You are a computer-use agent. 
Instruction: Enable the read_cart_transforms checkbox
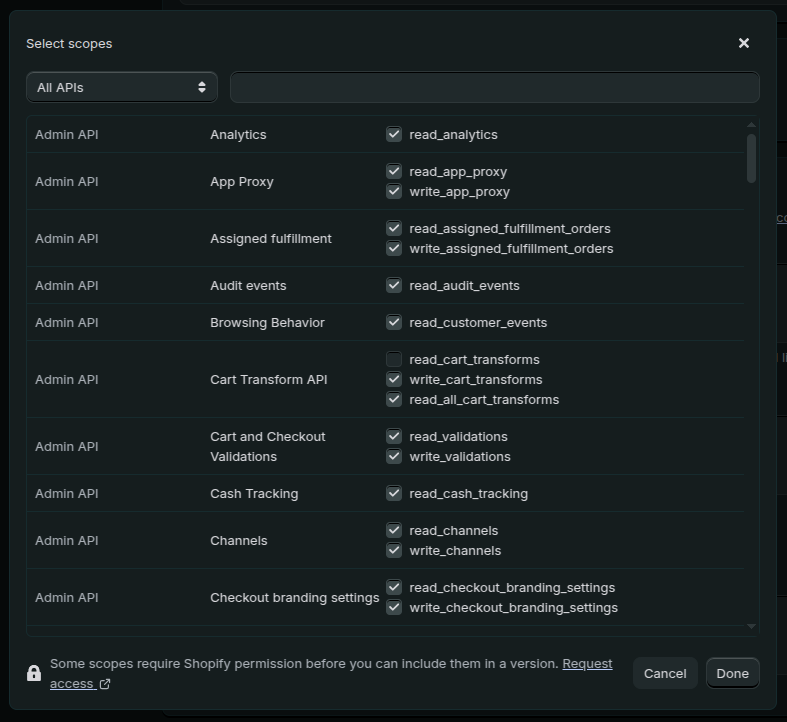coord(394,359)
